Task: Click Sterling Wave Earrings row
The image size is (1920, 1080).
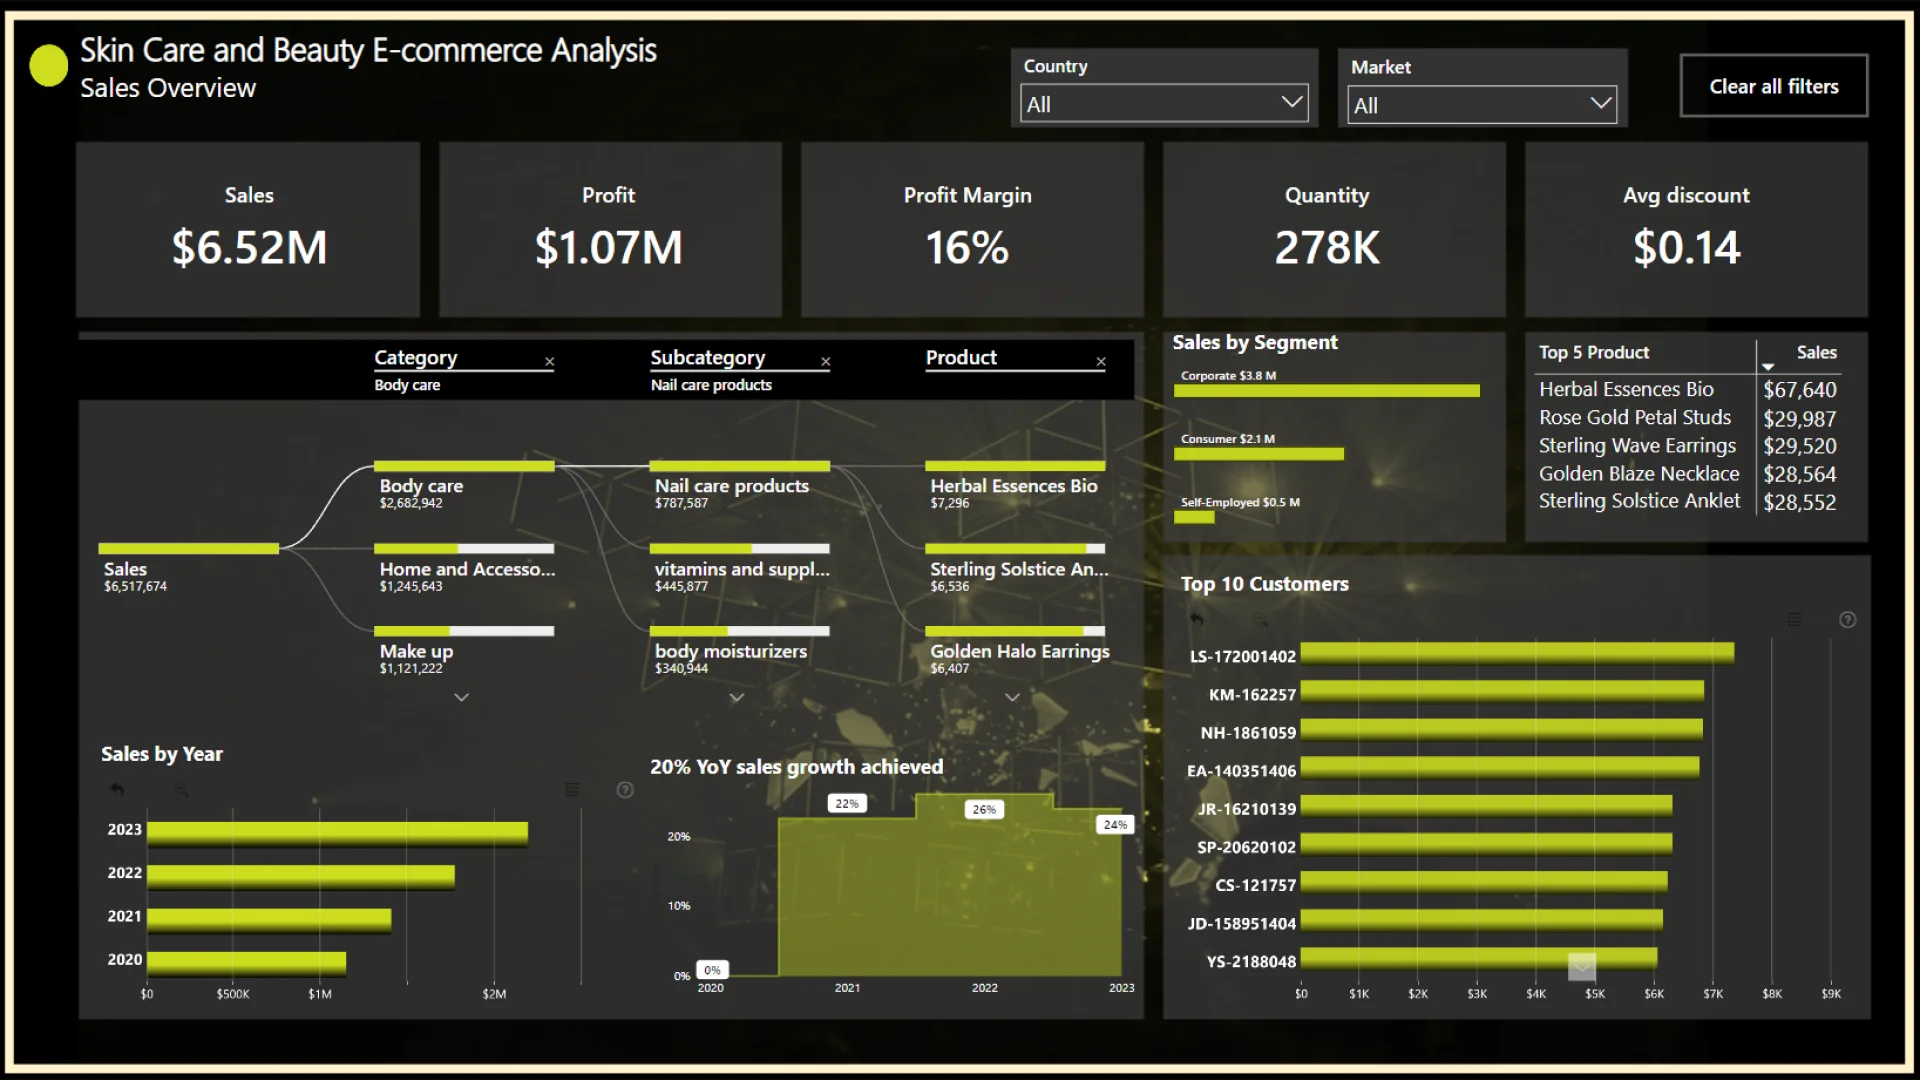Action: 1688,446
